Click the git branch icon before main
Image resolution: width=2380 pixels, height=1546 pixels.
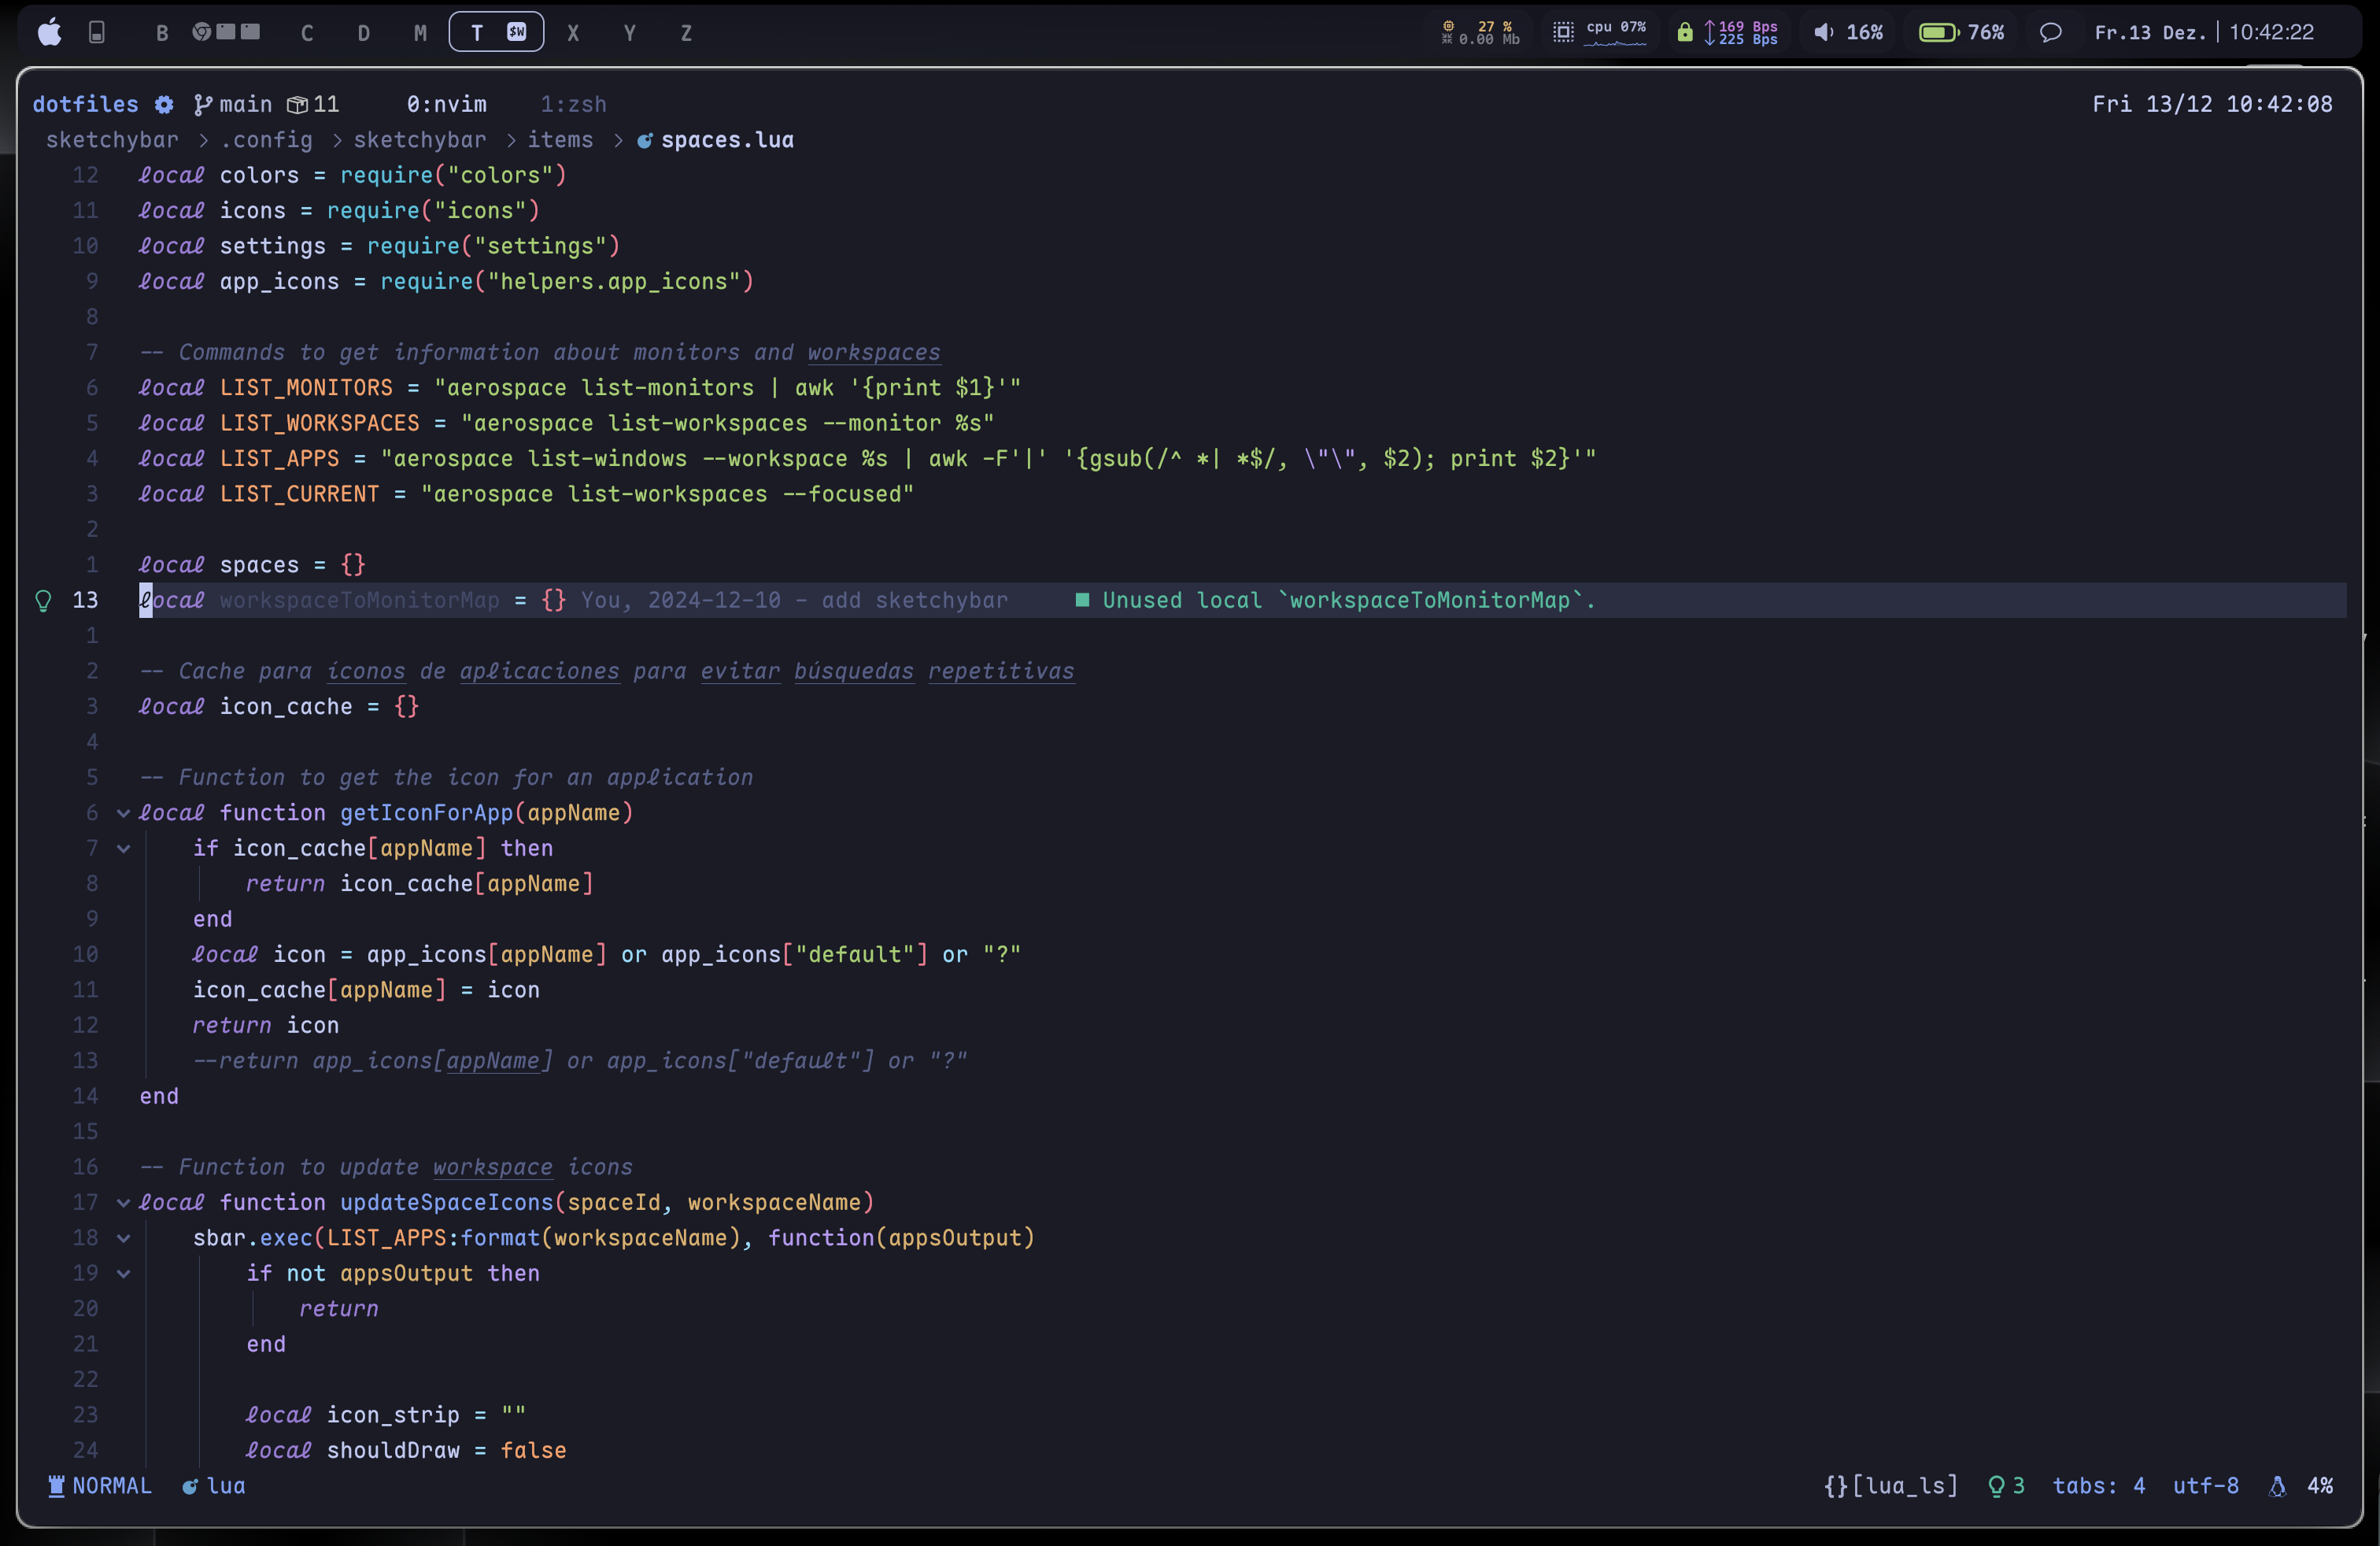(203, 104)
